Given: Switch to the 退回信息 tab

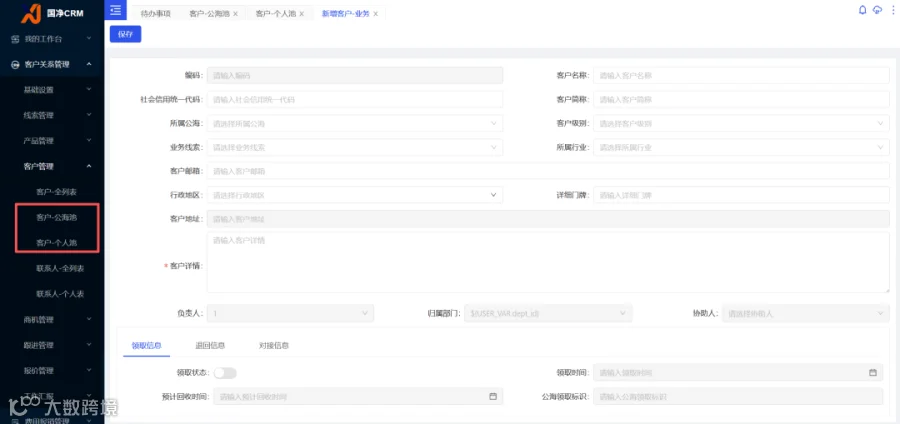Looking at the screenshot, I should (x=210, y=345).
